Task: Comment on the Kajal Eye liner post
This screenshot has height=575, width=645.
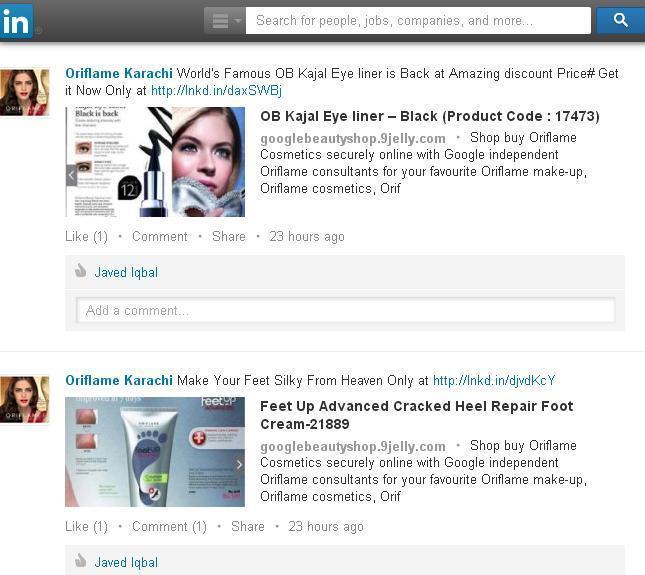Action: point(160,236)
